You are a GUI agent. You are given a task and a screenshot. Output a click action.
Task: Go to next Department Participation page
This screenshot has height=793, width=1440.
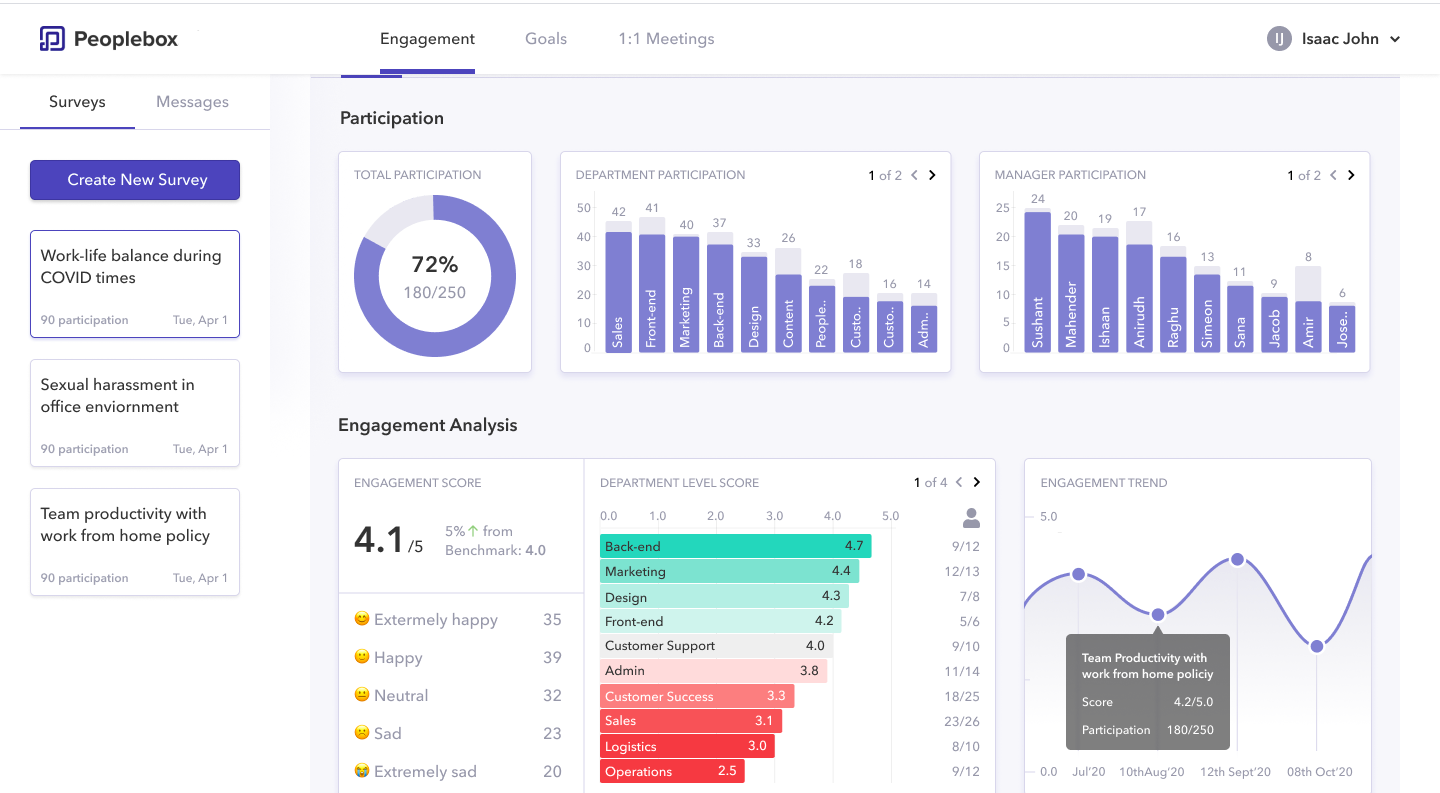pos(932,175)
